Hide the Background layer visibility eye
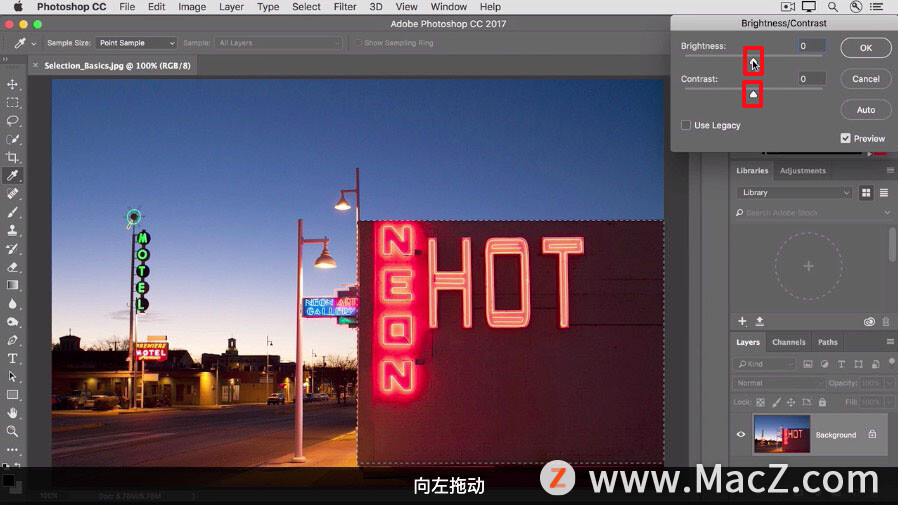 click(x=741, y=435)
